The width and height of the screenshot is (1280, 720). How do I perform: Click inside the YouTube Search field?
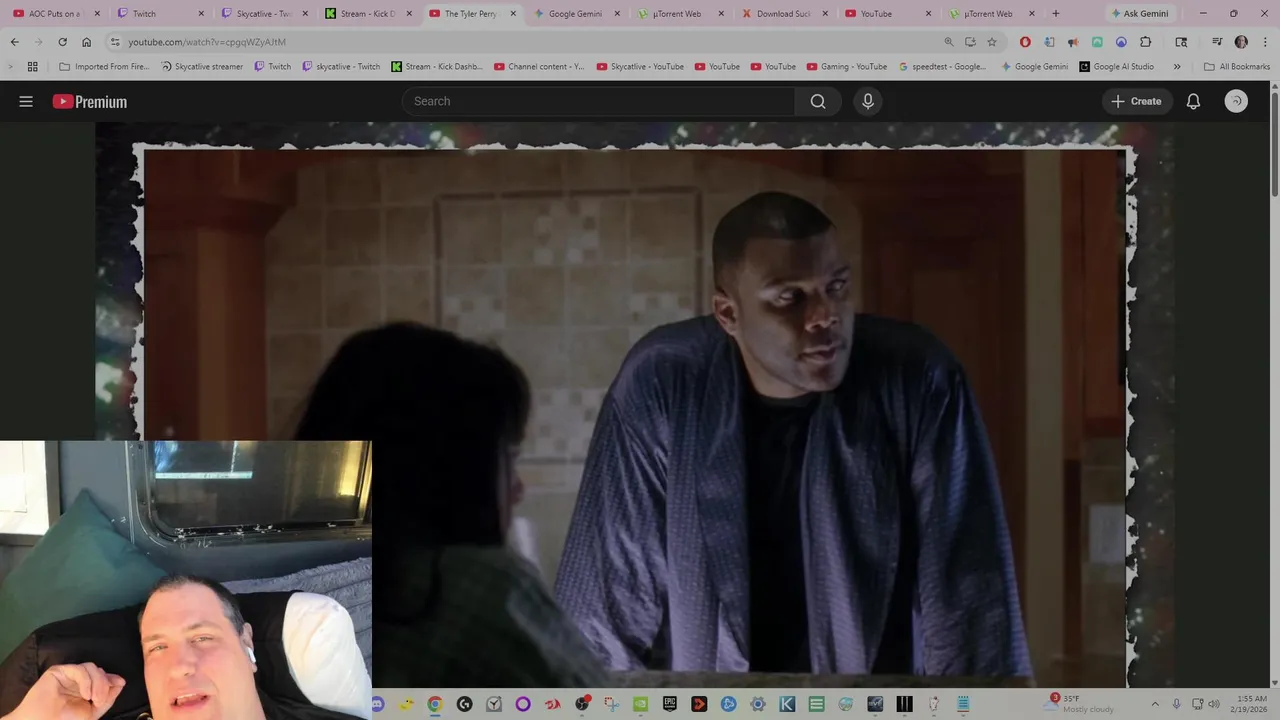click(598, 101)
